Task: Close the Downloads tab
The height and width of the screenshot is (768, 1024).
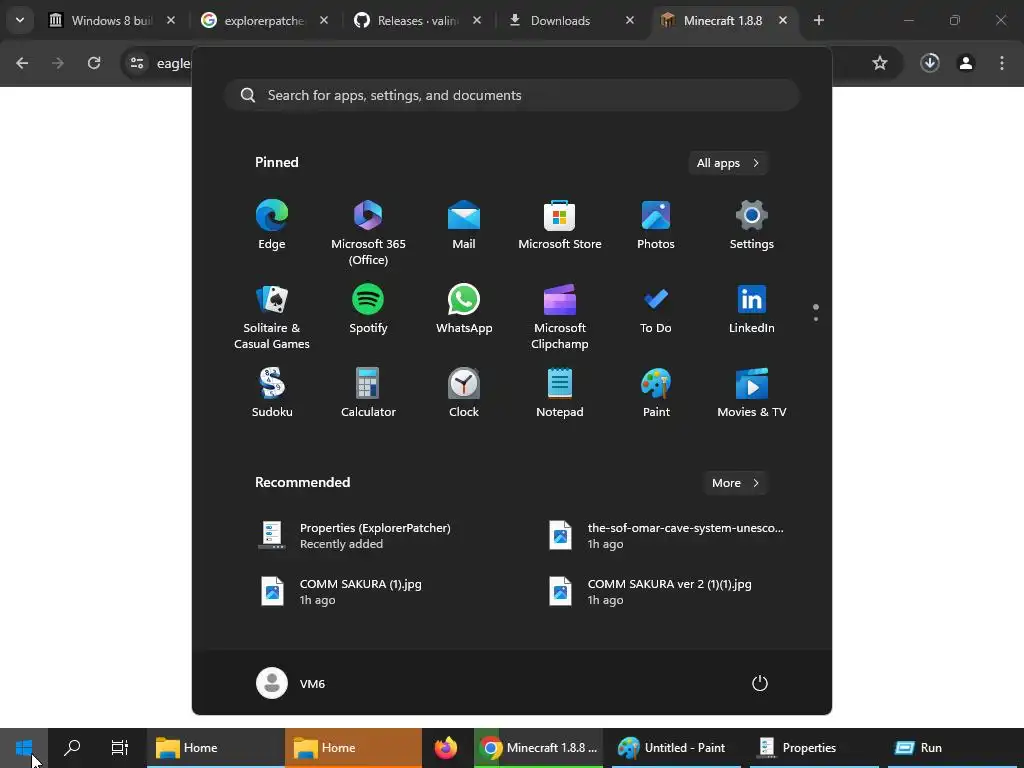Action: (630, 21)
